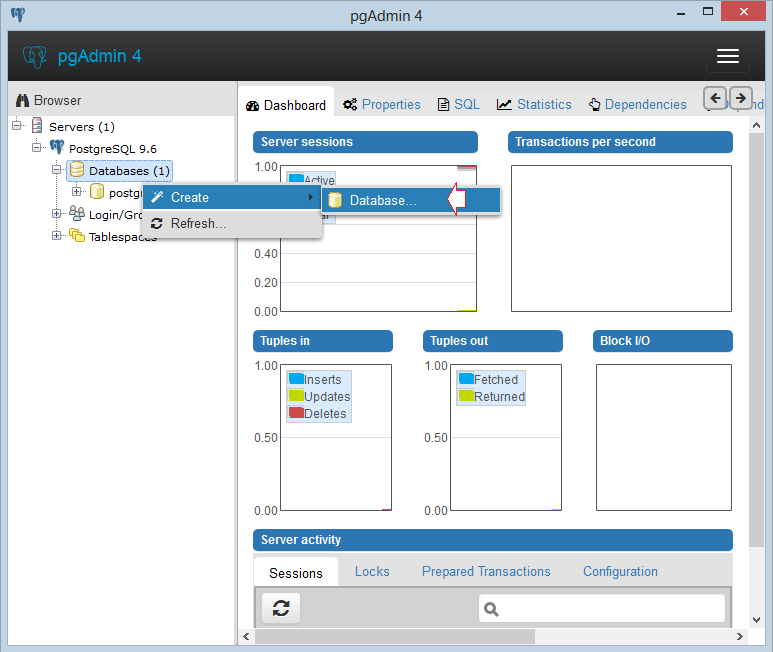Viewport: 773px width, 652px height.
Task: Click the Statistics line chart icon
Action: [504, 104]
